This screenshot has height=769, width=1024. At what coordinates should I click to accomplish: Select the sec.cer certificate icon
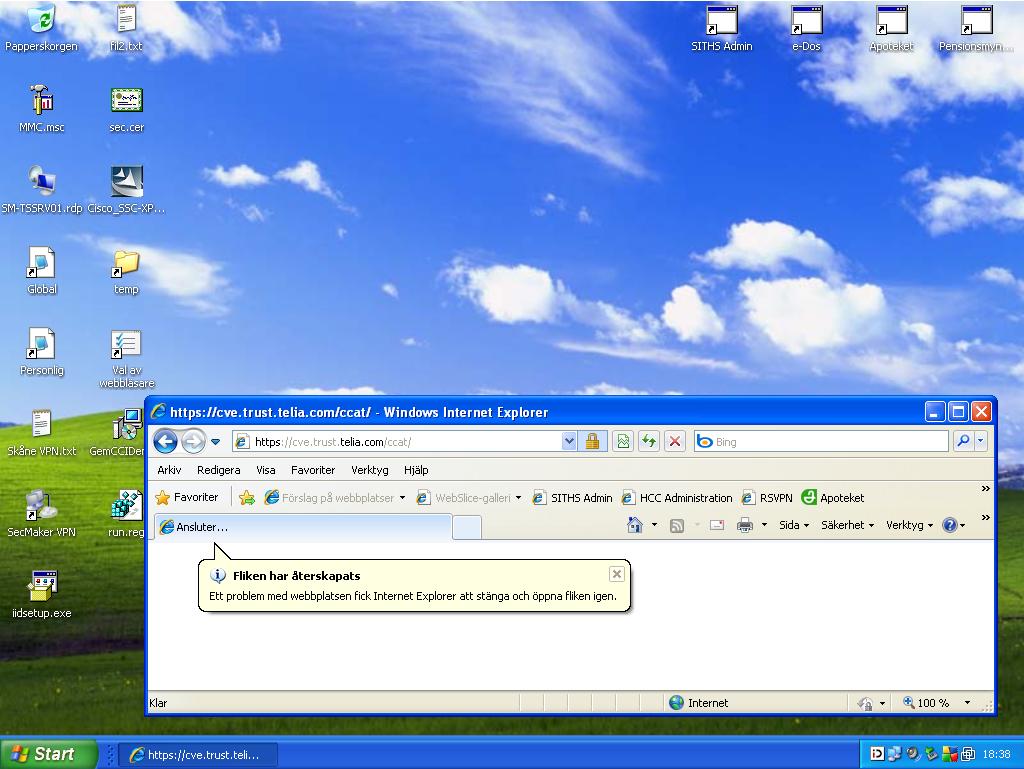(127, 108)
